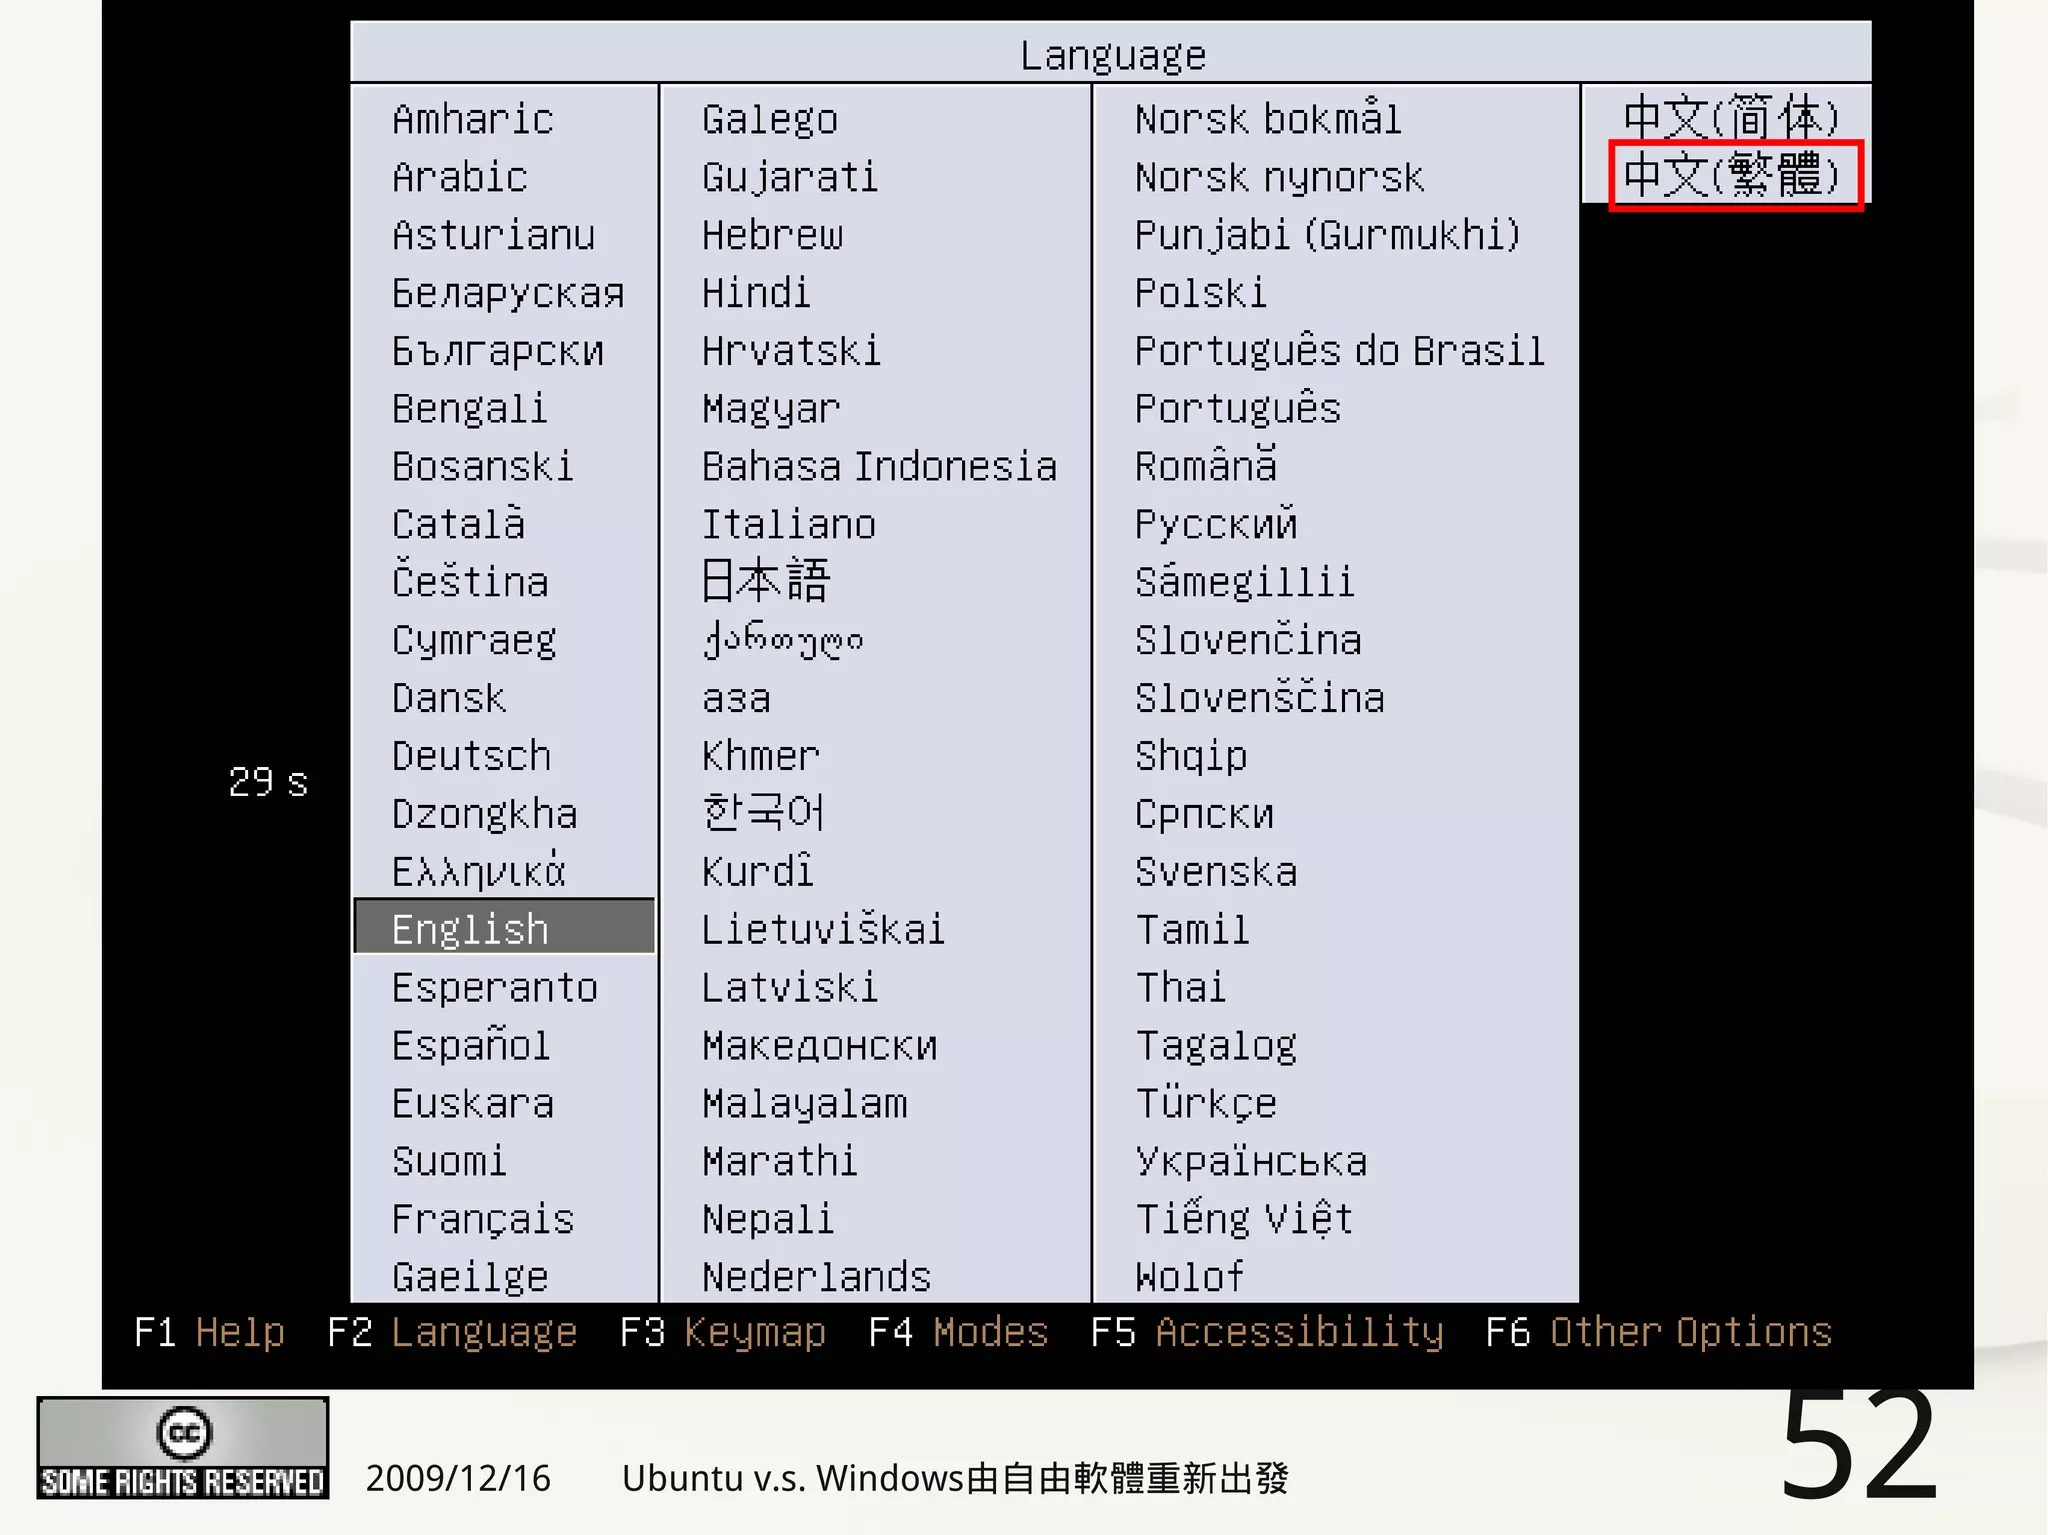Viewport: 2048px width, 1535px height.
Task: Select Español language
Action: point(471,1046)
